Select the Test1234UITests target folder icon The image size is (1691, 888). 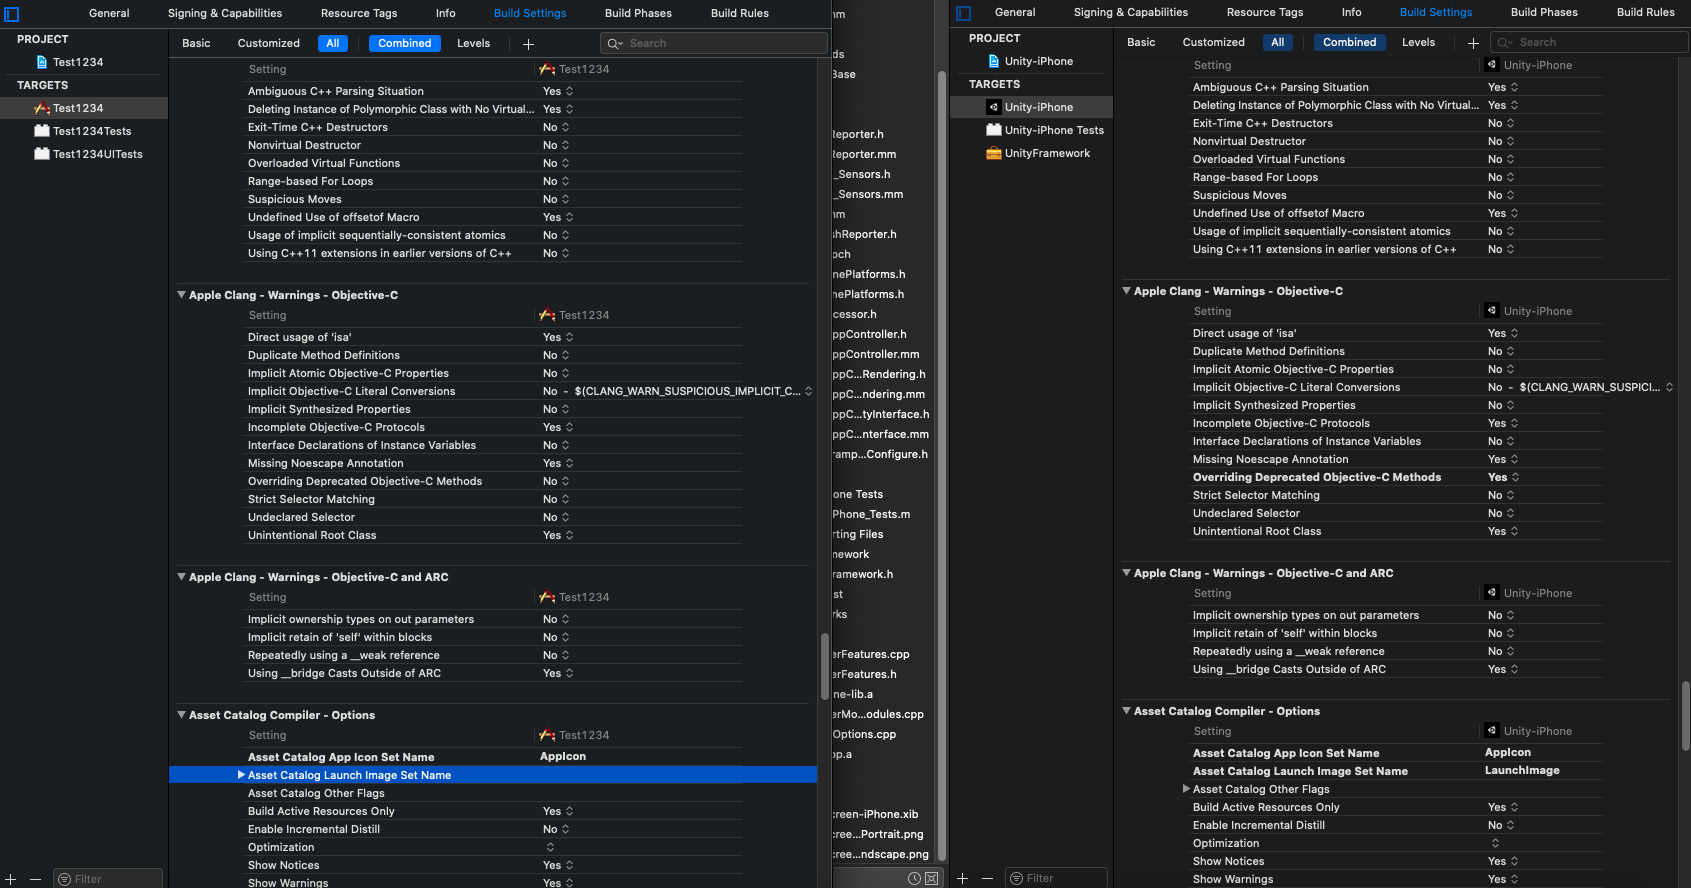tap(42, 154)
